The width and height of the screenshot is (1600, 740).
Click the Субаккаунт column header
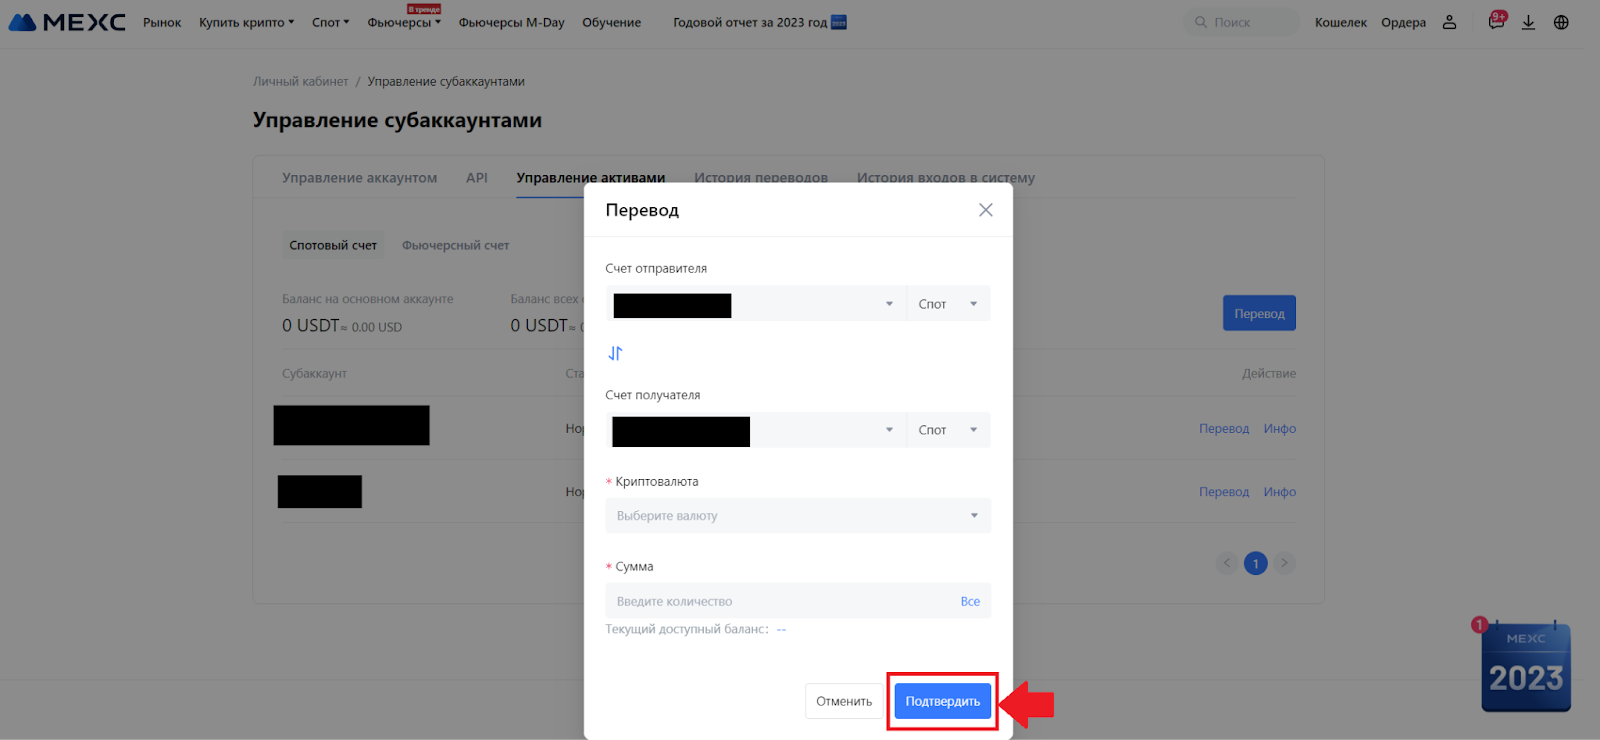click(x=314, y=373)
